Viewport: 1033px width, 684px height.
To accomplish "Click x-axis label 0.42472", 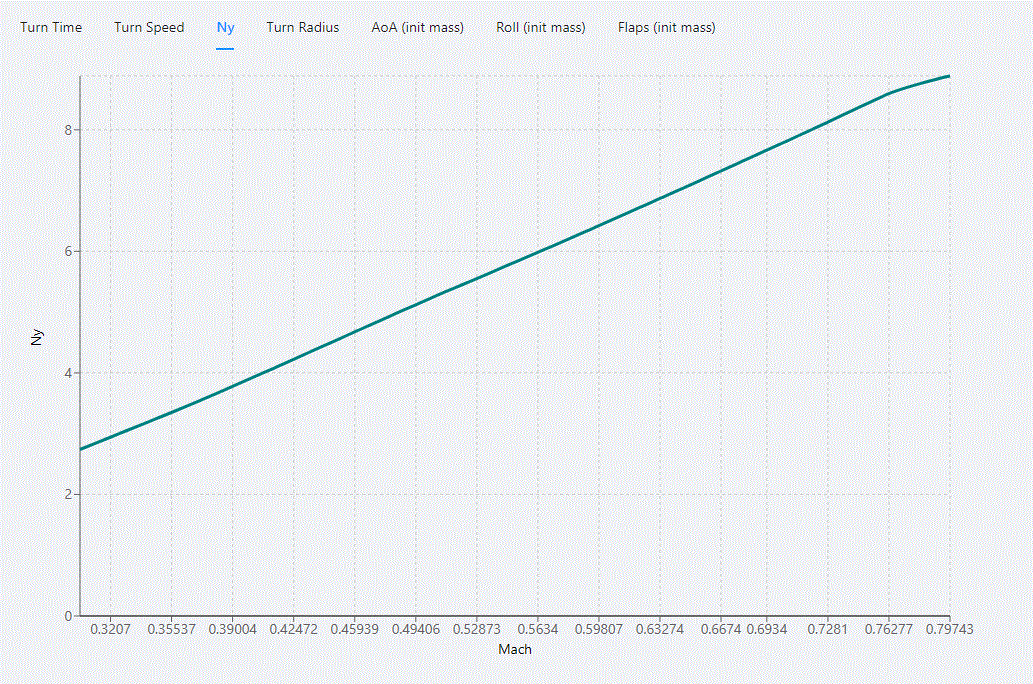I will 293,629.
